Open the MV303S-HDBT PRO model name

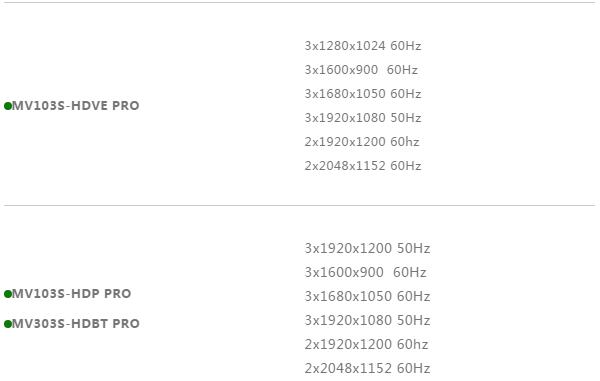tap(76, 324)
